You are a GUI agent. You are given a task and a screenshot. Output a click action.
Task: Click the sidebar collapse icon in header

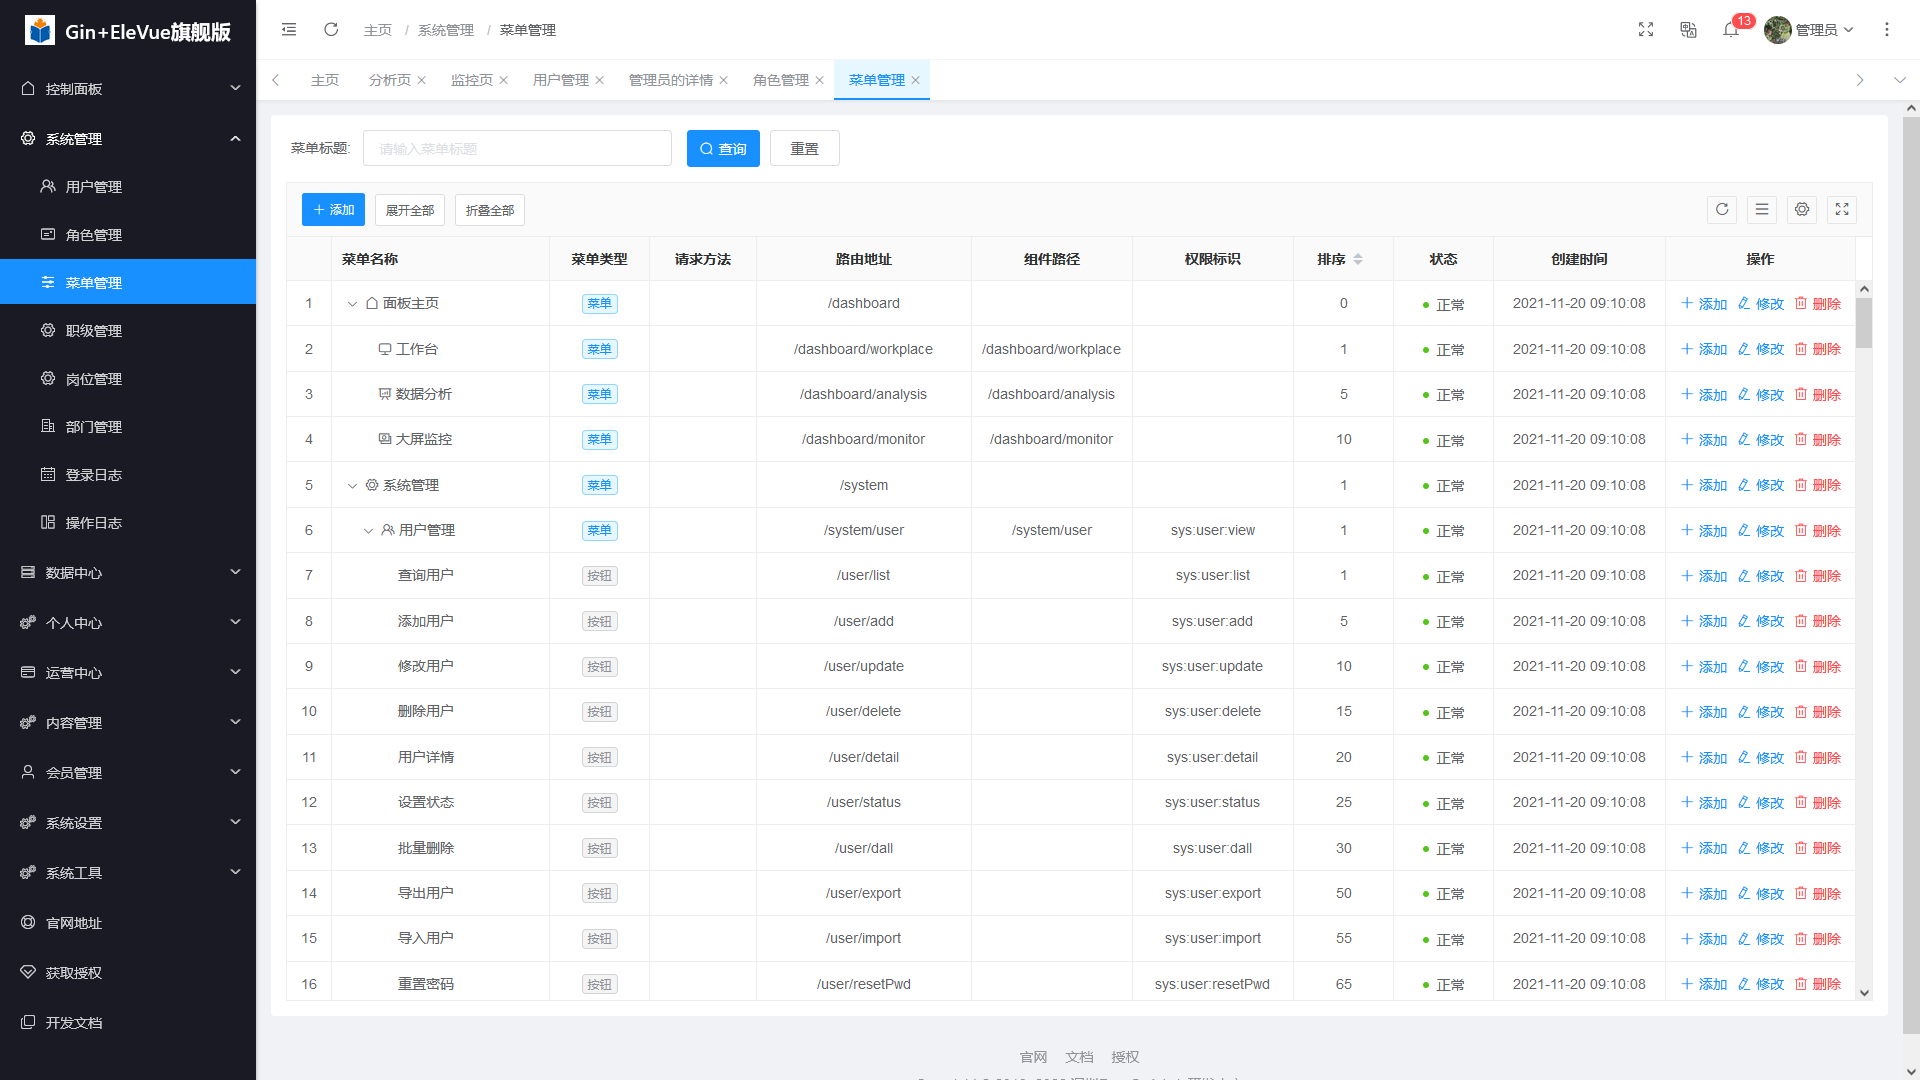tap(289, 30)
